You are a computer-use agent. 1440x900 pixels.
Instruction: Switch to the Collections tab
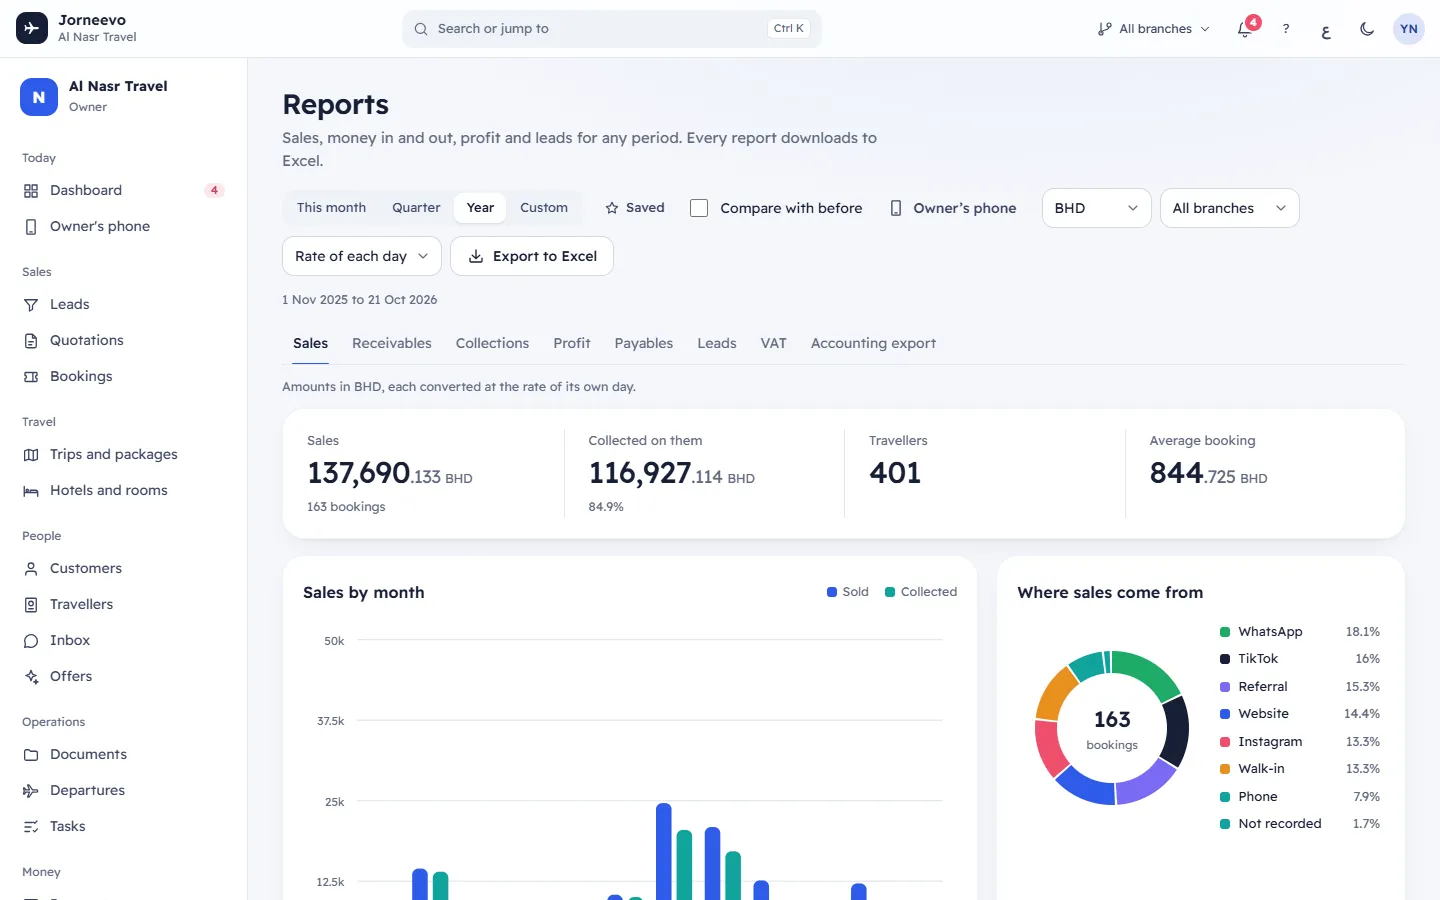point(492,343)
